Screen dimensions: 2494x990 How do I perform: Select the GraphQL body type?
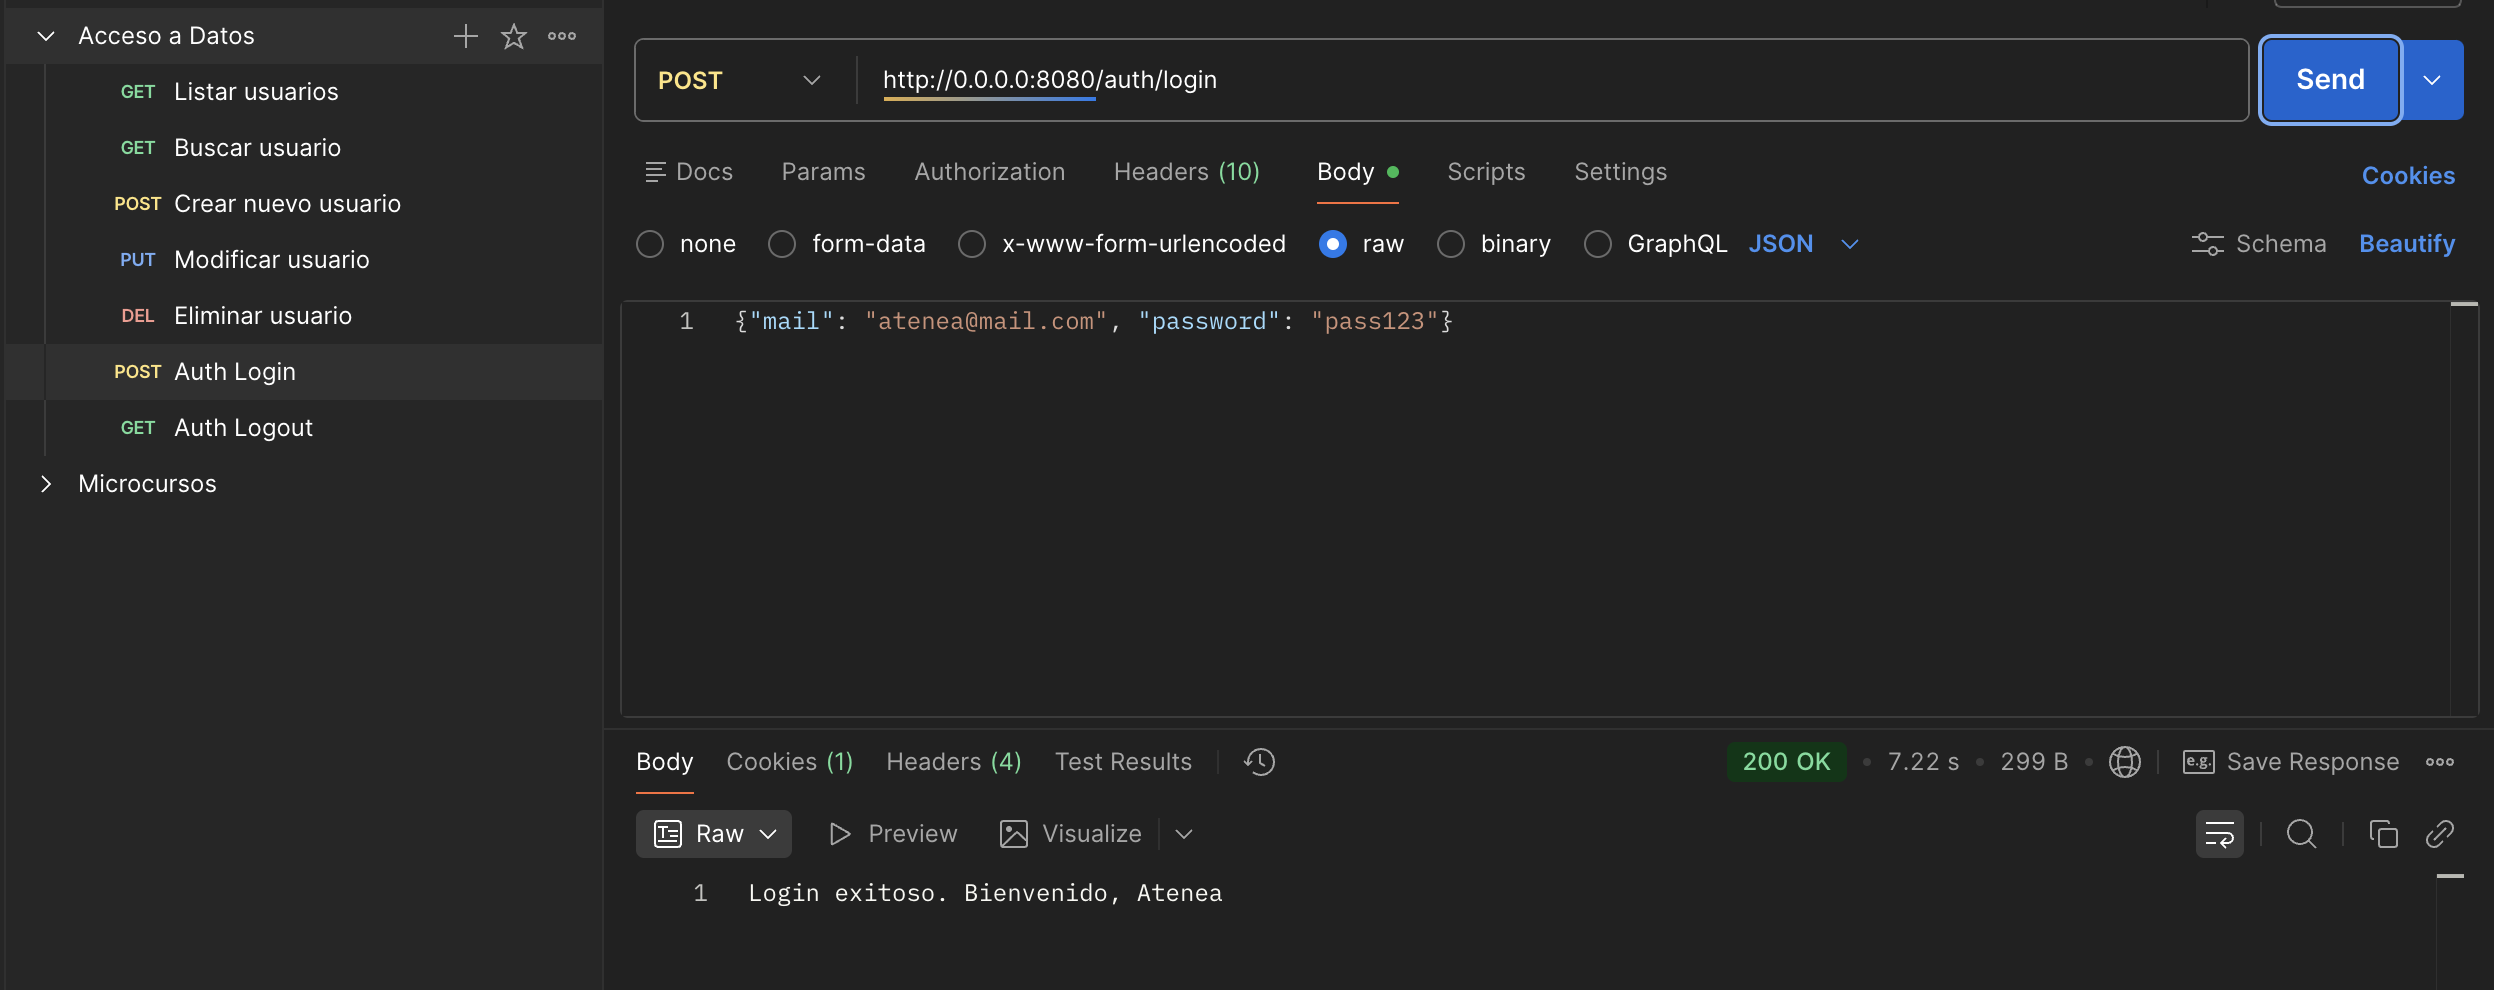1598,244
